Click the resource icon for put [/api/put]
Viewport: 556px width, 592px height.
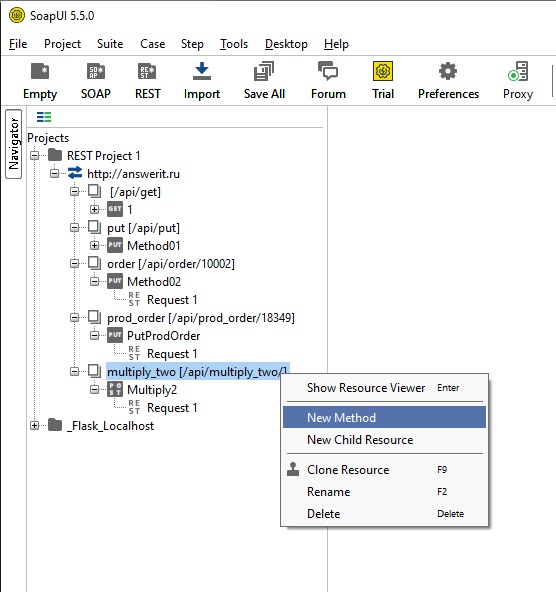pos(95,227)
